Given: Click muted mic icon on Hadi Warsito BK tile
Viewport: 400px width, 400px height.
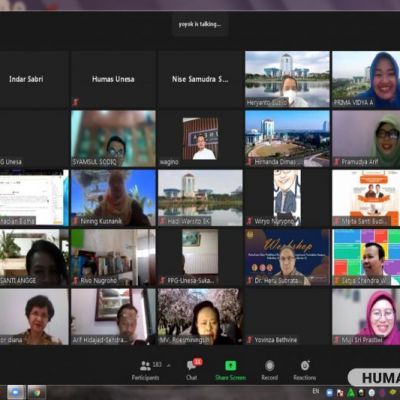Looking at the screenshot, I should point(162,221).
